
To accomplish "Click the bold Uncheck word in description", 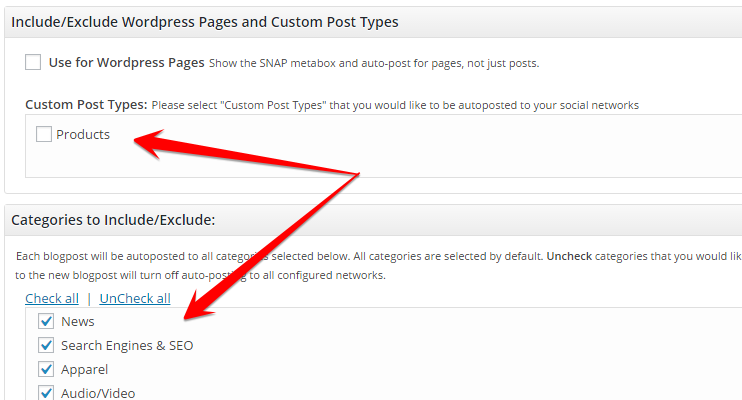I will click(569, 256).
